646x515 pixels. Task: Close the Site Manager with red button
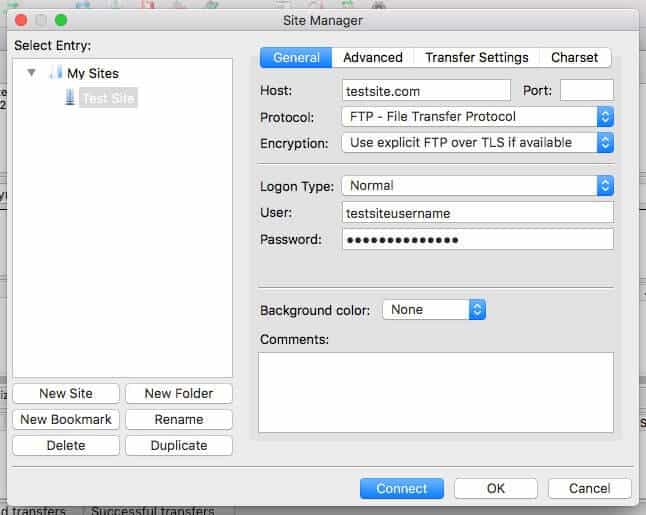tap(21, 20)
